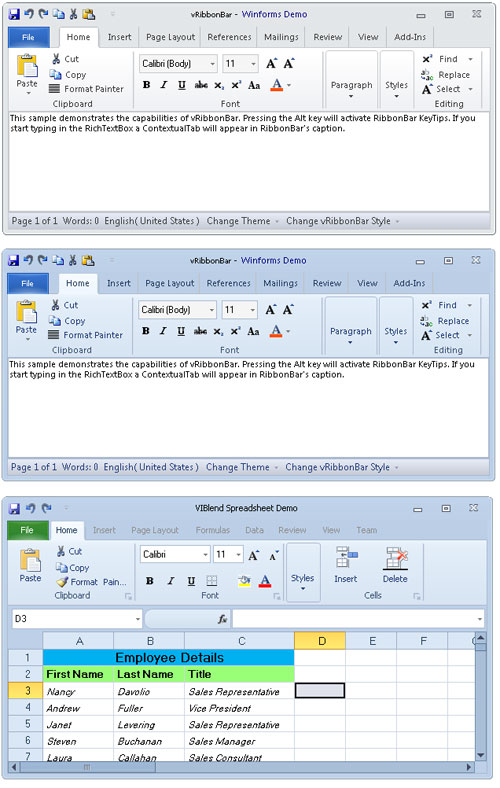Screen dimensions: 500x788
Task: Click in the top window rich text box
Action: (x=249, y=162)
